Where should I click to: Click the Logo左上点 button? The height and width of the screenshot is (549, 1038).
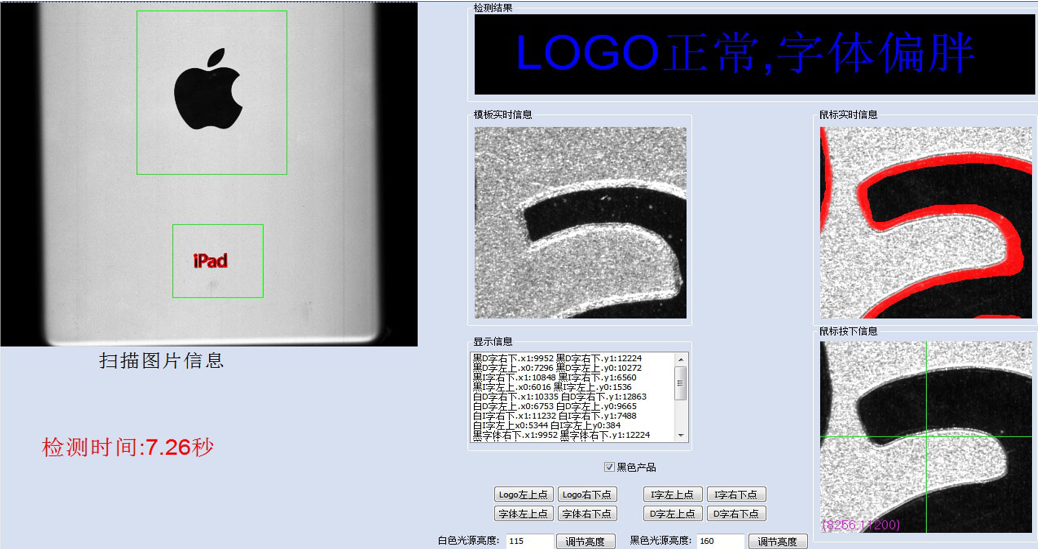pos(524,494)
